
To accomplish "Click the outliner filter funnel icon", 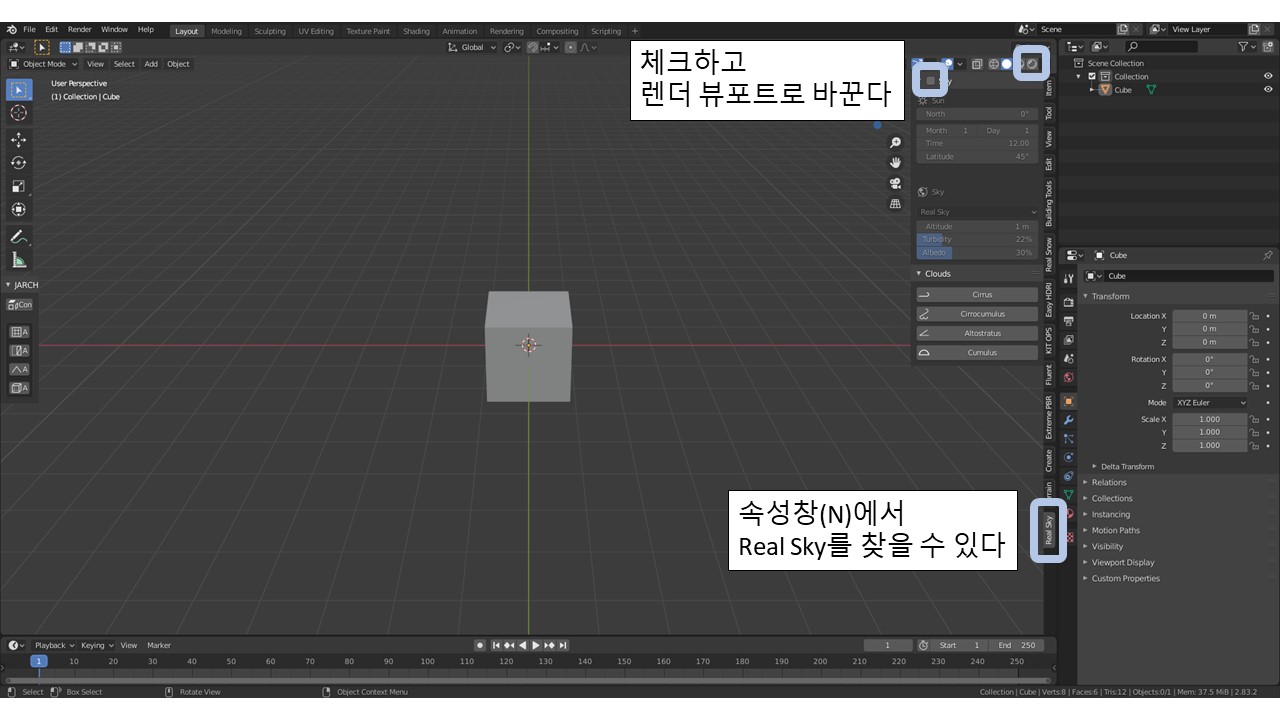I will tap(1243, 46).
